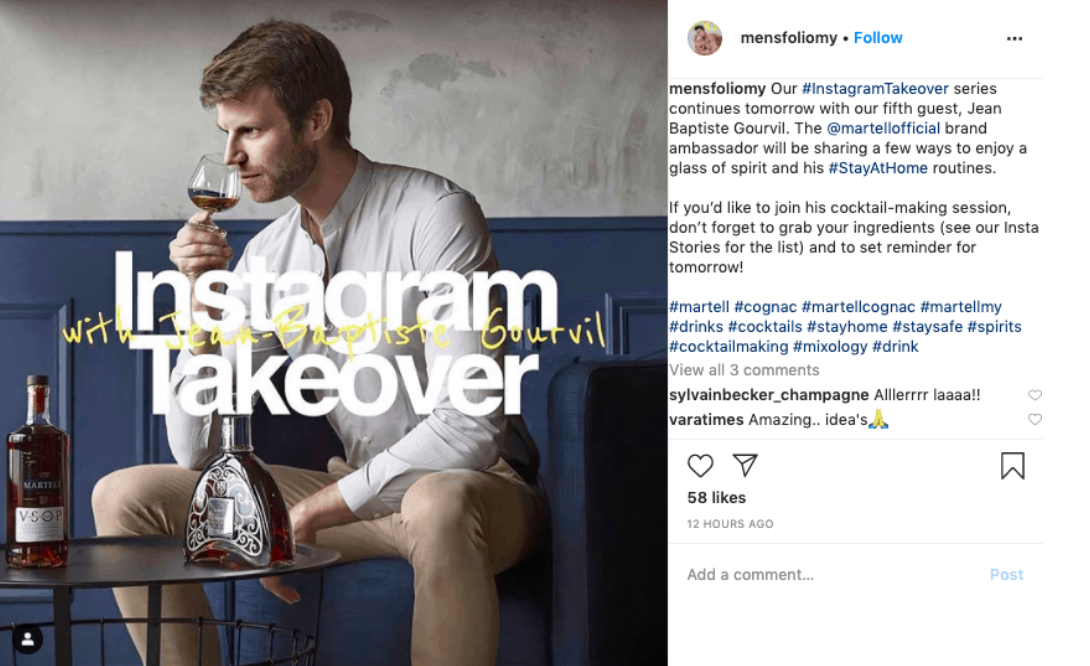1090x666 pixels.
Task: Open the #mixology hashtag
Action: pos(829,346)
